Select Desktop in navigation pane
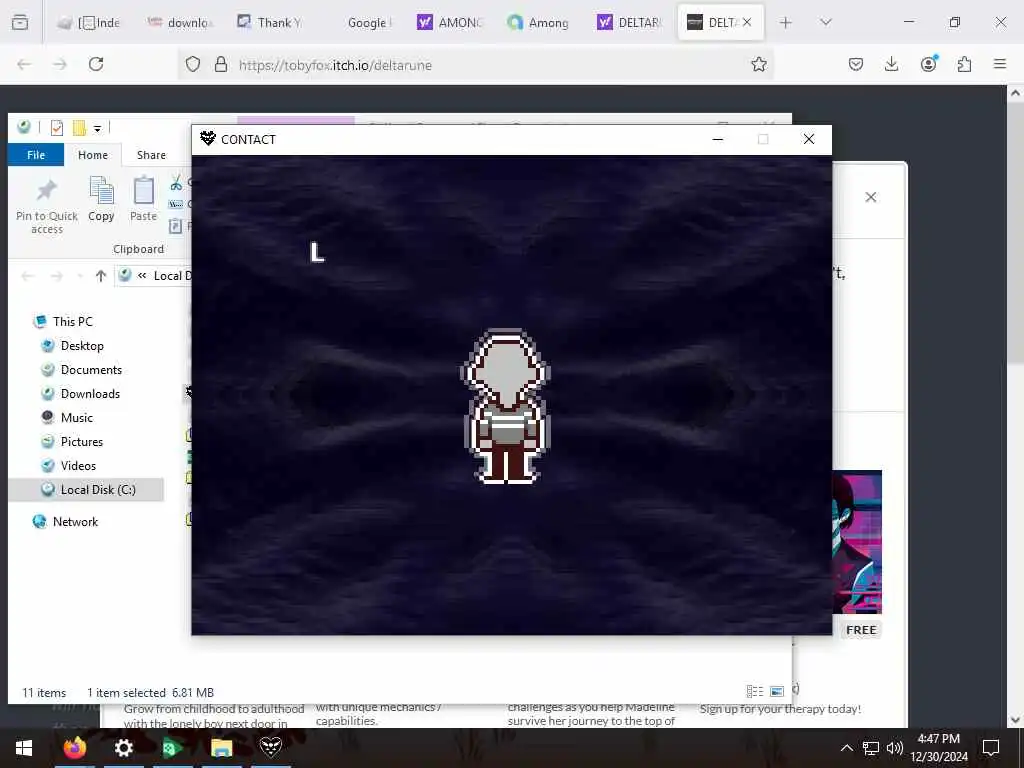The height and width of the screenshot is (768, 1024). point(82,345)
